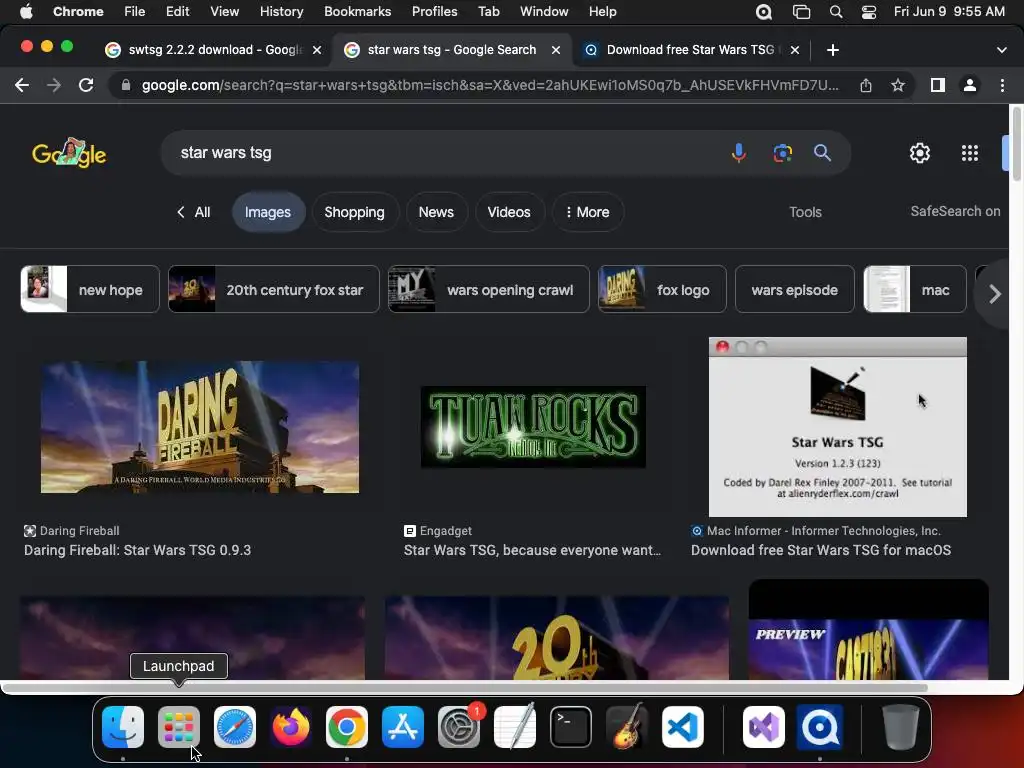
Task: Open the More search filters dropdown
Action: coord(588,212)
